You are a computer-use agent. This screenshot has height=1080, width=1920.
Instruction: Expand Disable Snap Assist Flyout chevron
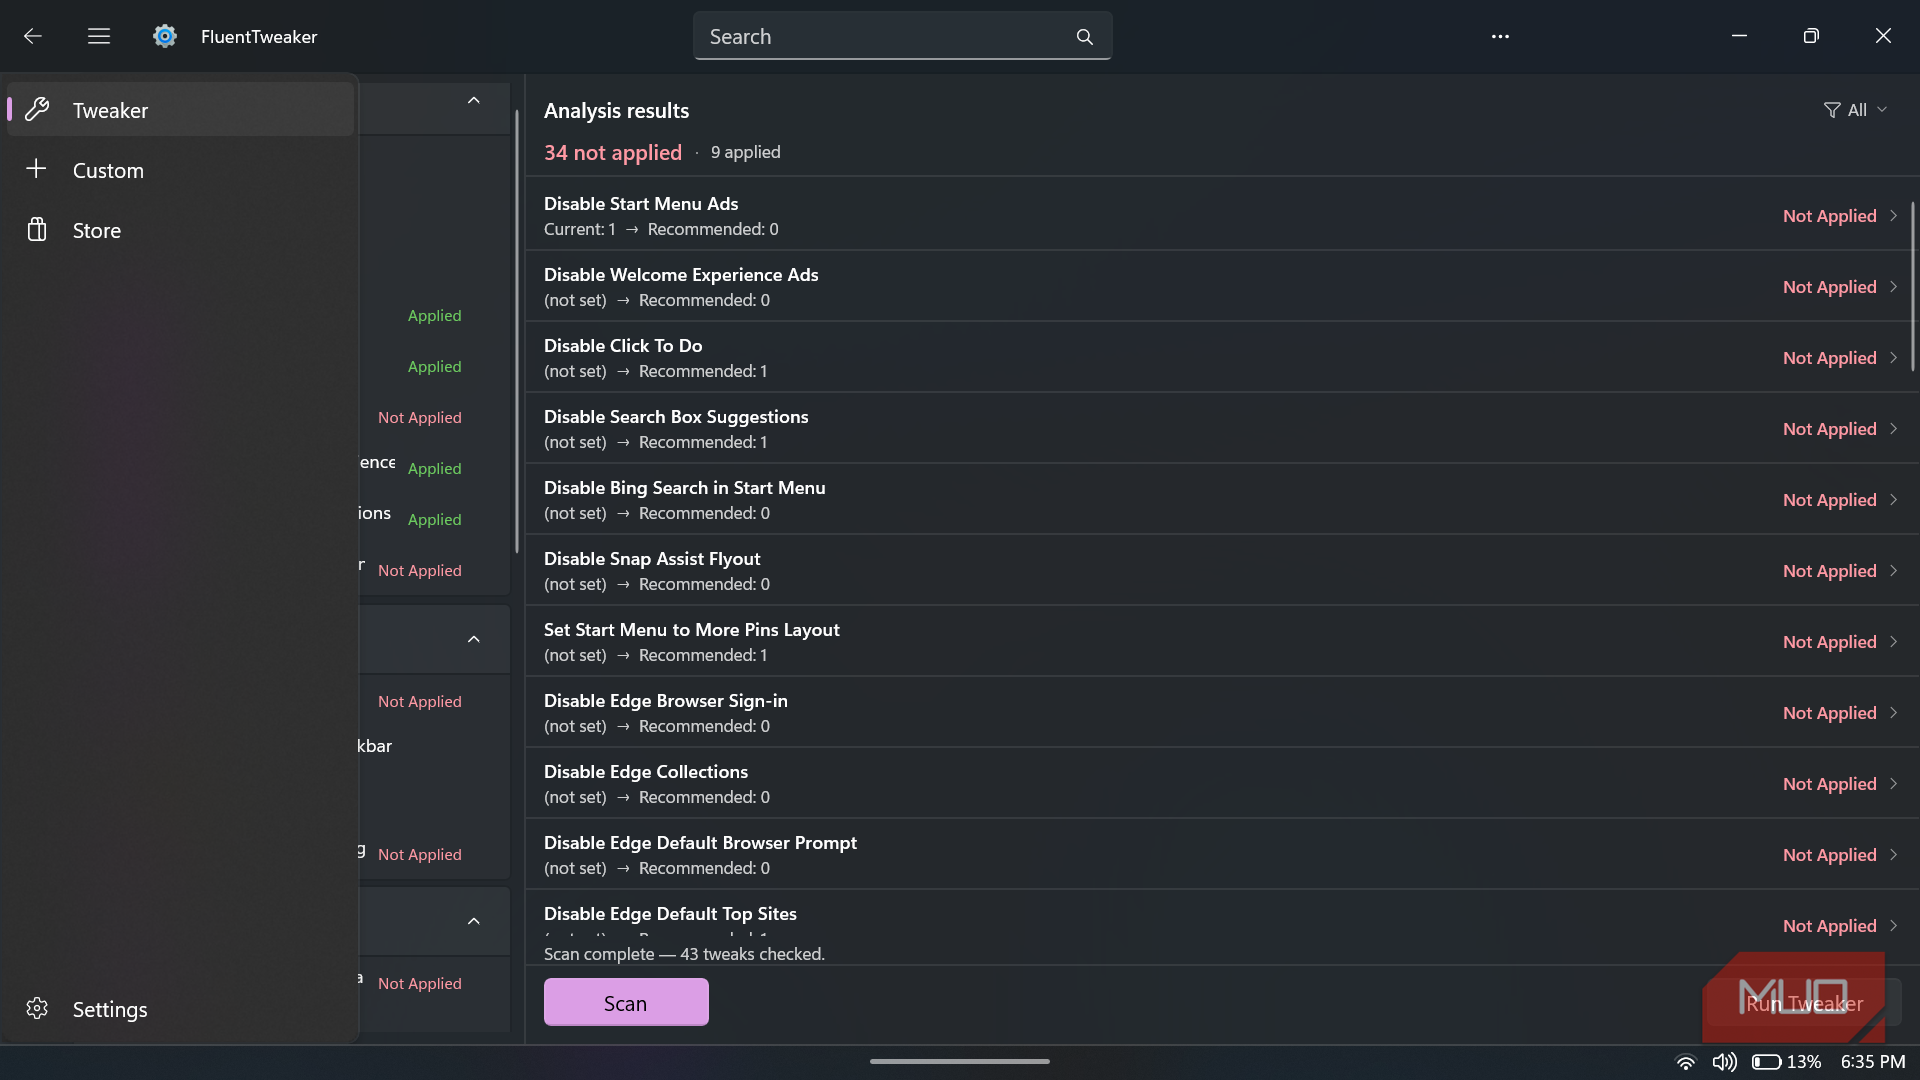1893,570
